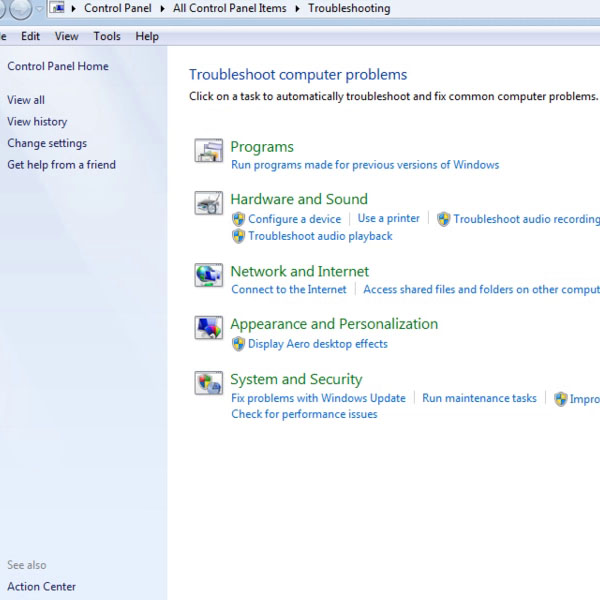Click Display Aero desktop effects link
The image size is (600, 600).
(318, 344)
